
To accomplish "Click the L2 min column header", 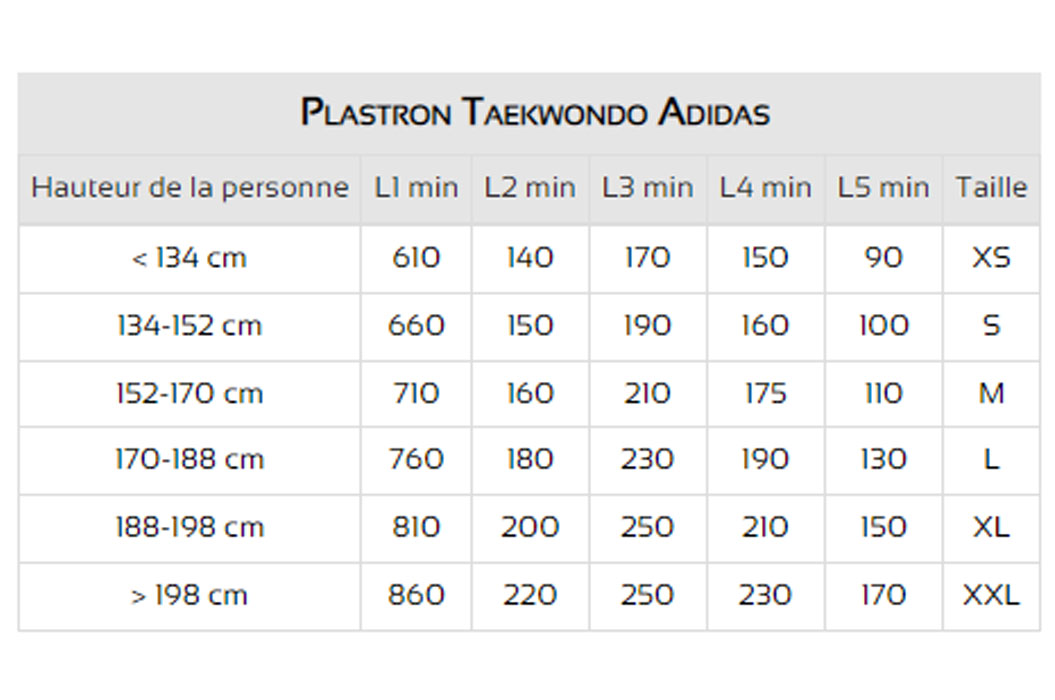I will pyautogui.click(x=530, y=188).
